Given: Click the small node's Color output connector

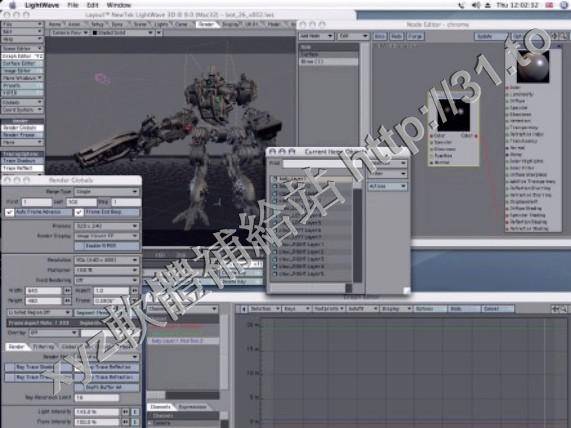Looking at the screenshot, I should click(476, 136).
